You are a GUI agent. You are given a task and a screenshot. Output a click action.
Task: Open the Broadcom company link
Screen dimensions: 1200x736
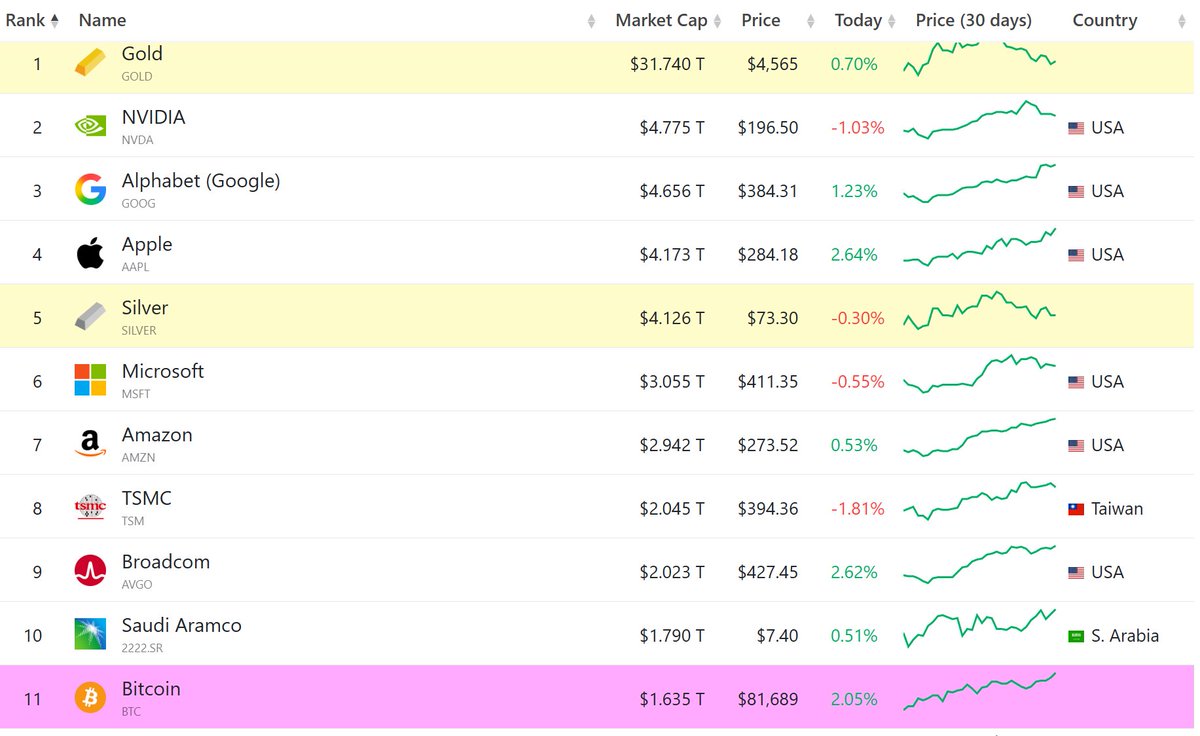click(166, 562)
